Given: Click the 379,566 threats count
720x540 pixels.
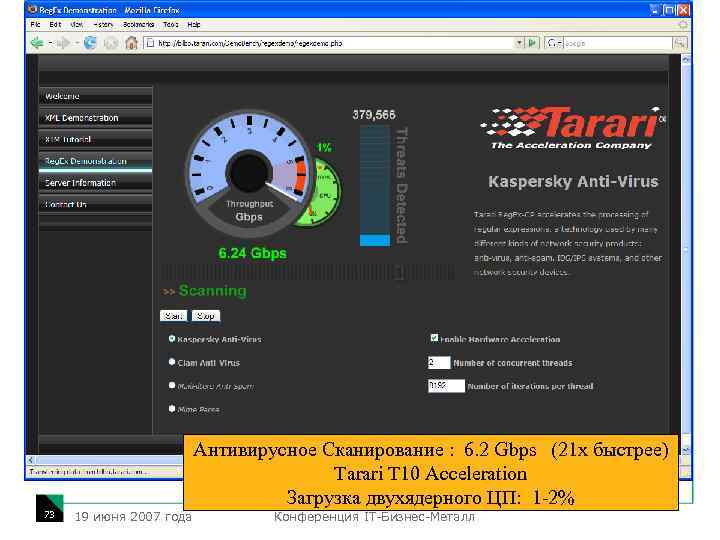Looking at the screenshot, I should 374,114.
